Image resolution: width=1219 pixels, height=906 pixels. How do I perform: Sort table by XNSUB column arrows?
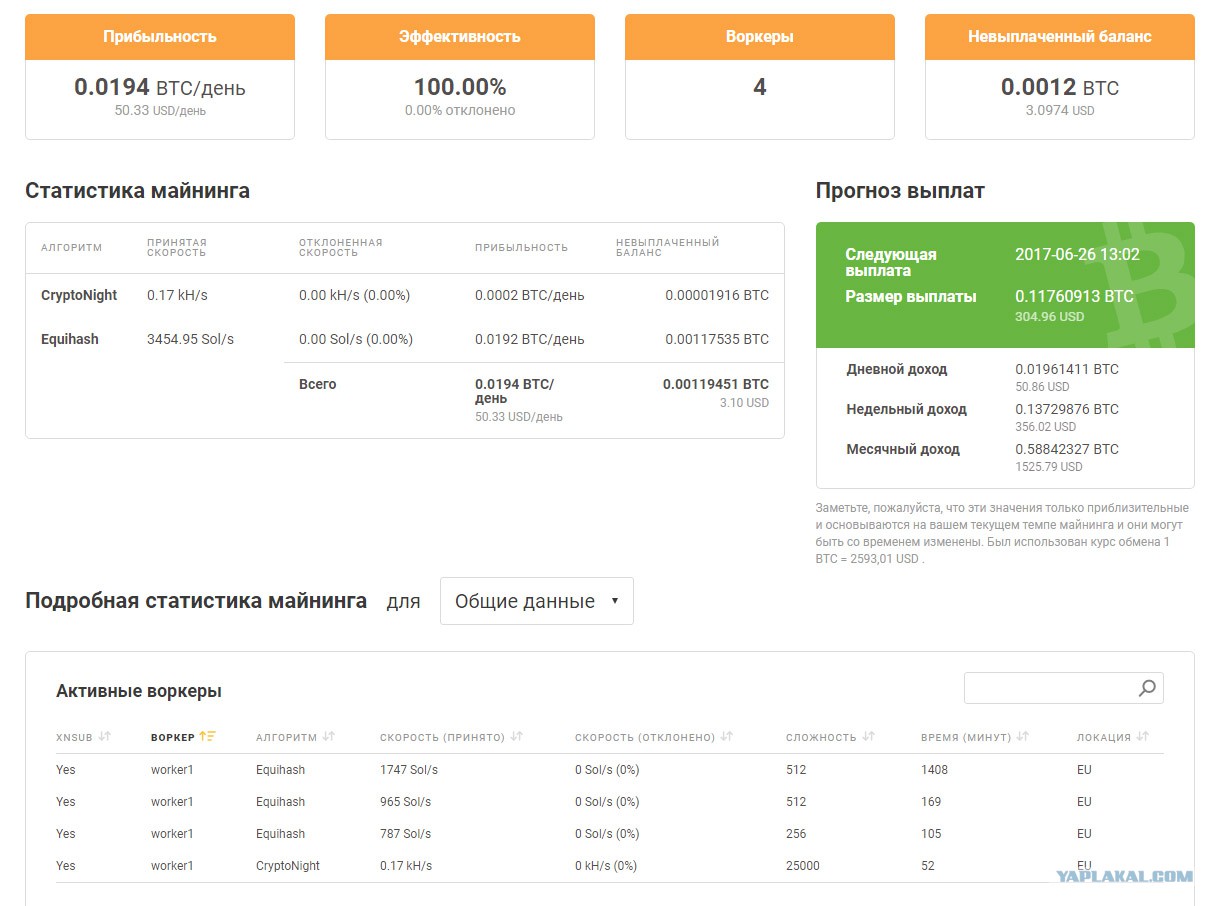point(105,737)
